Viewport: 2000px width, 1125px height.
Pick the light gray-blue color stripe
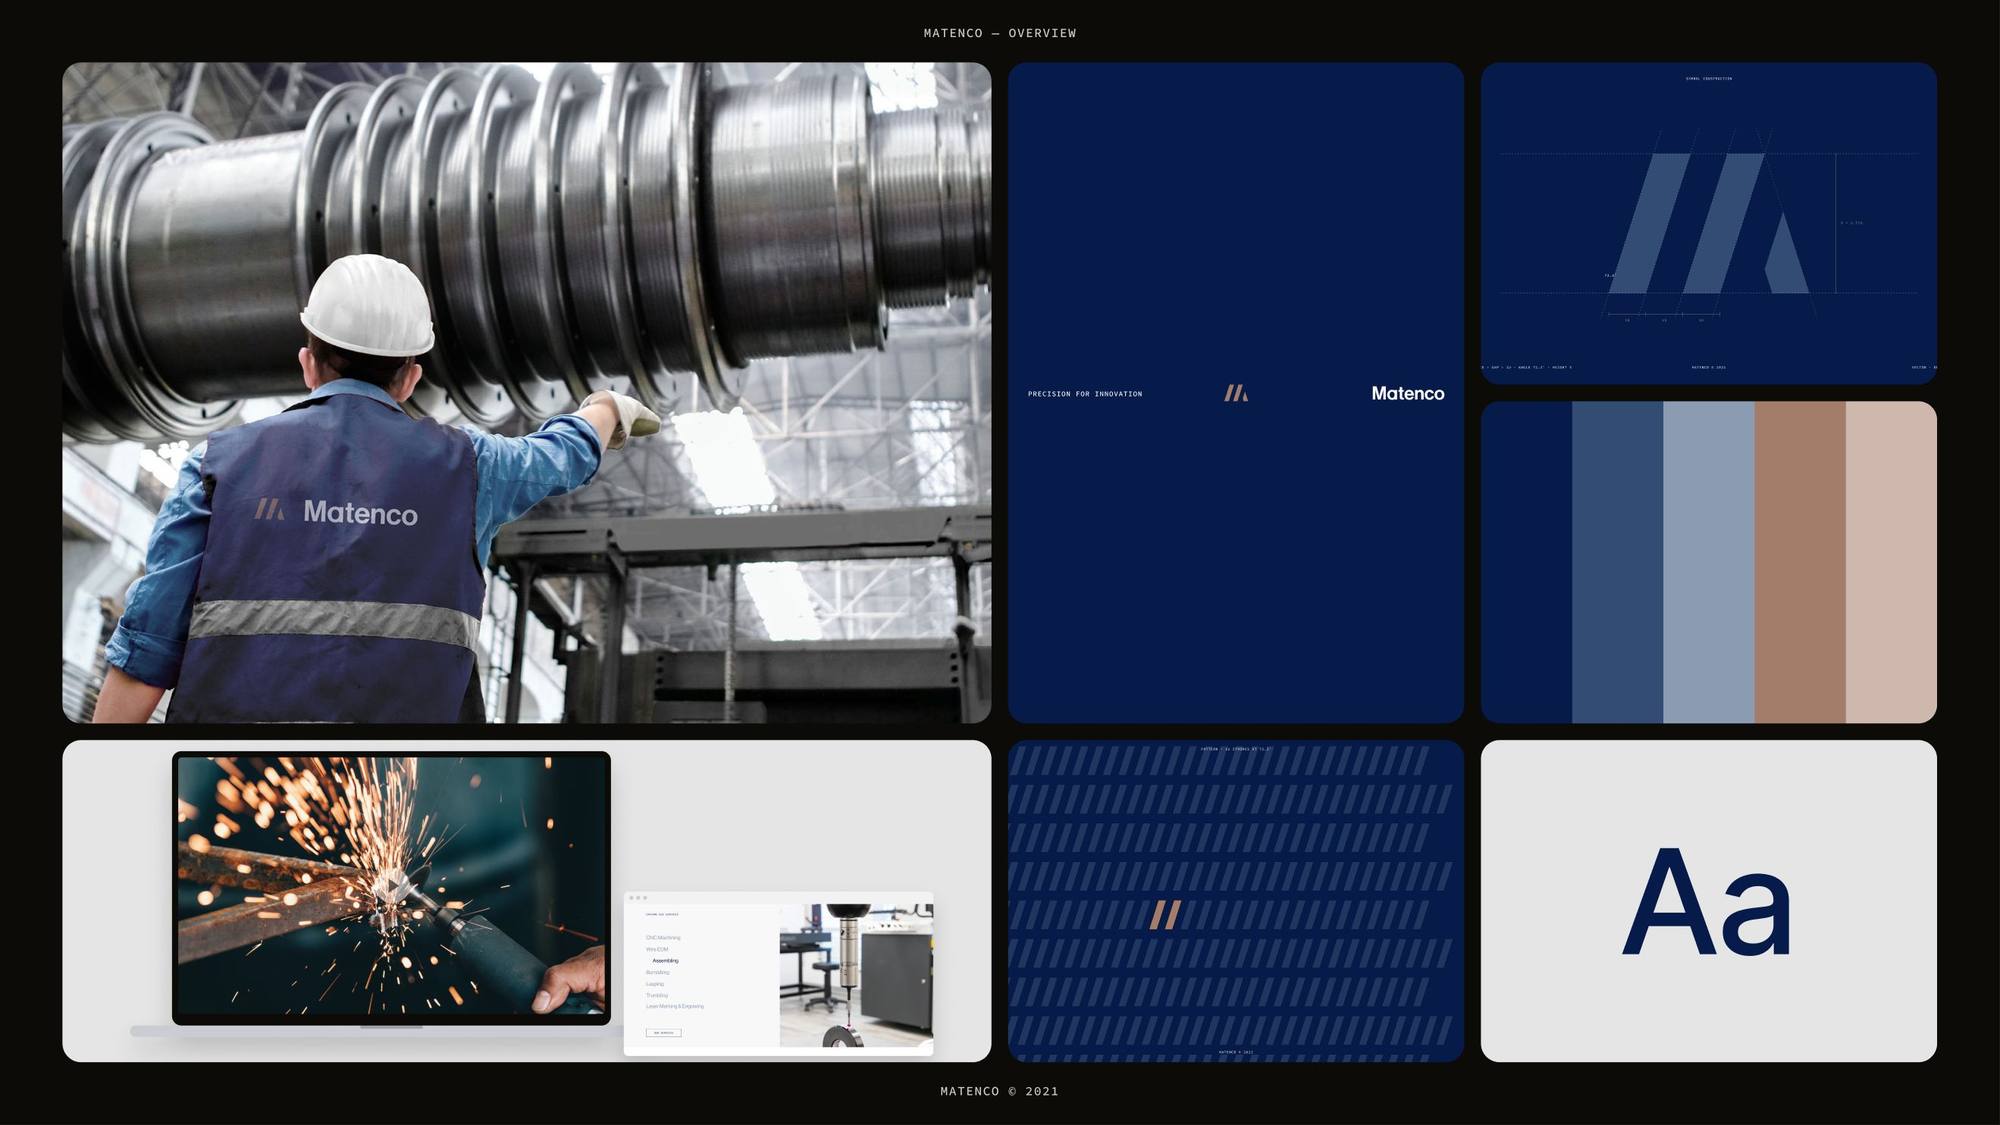point(1709,562)
